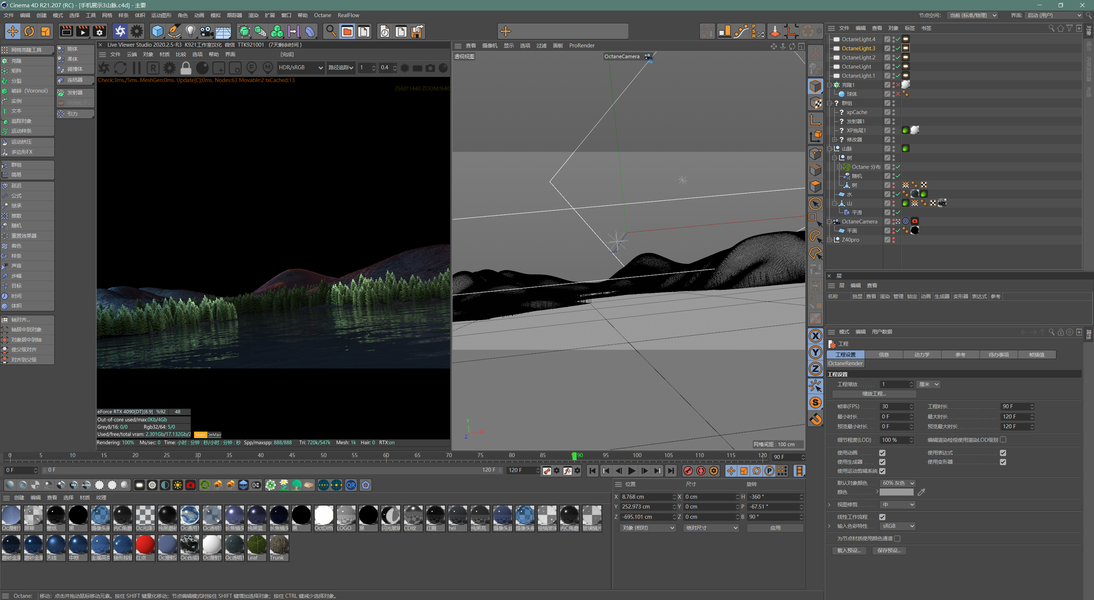1094x600 pixels.
Task: Open the object coordinate mode dropdown
Action: click(648, 528)
